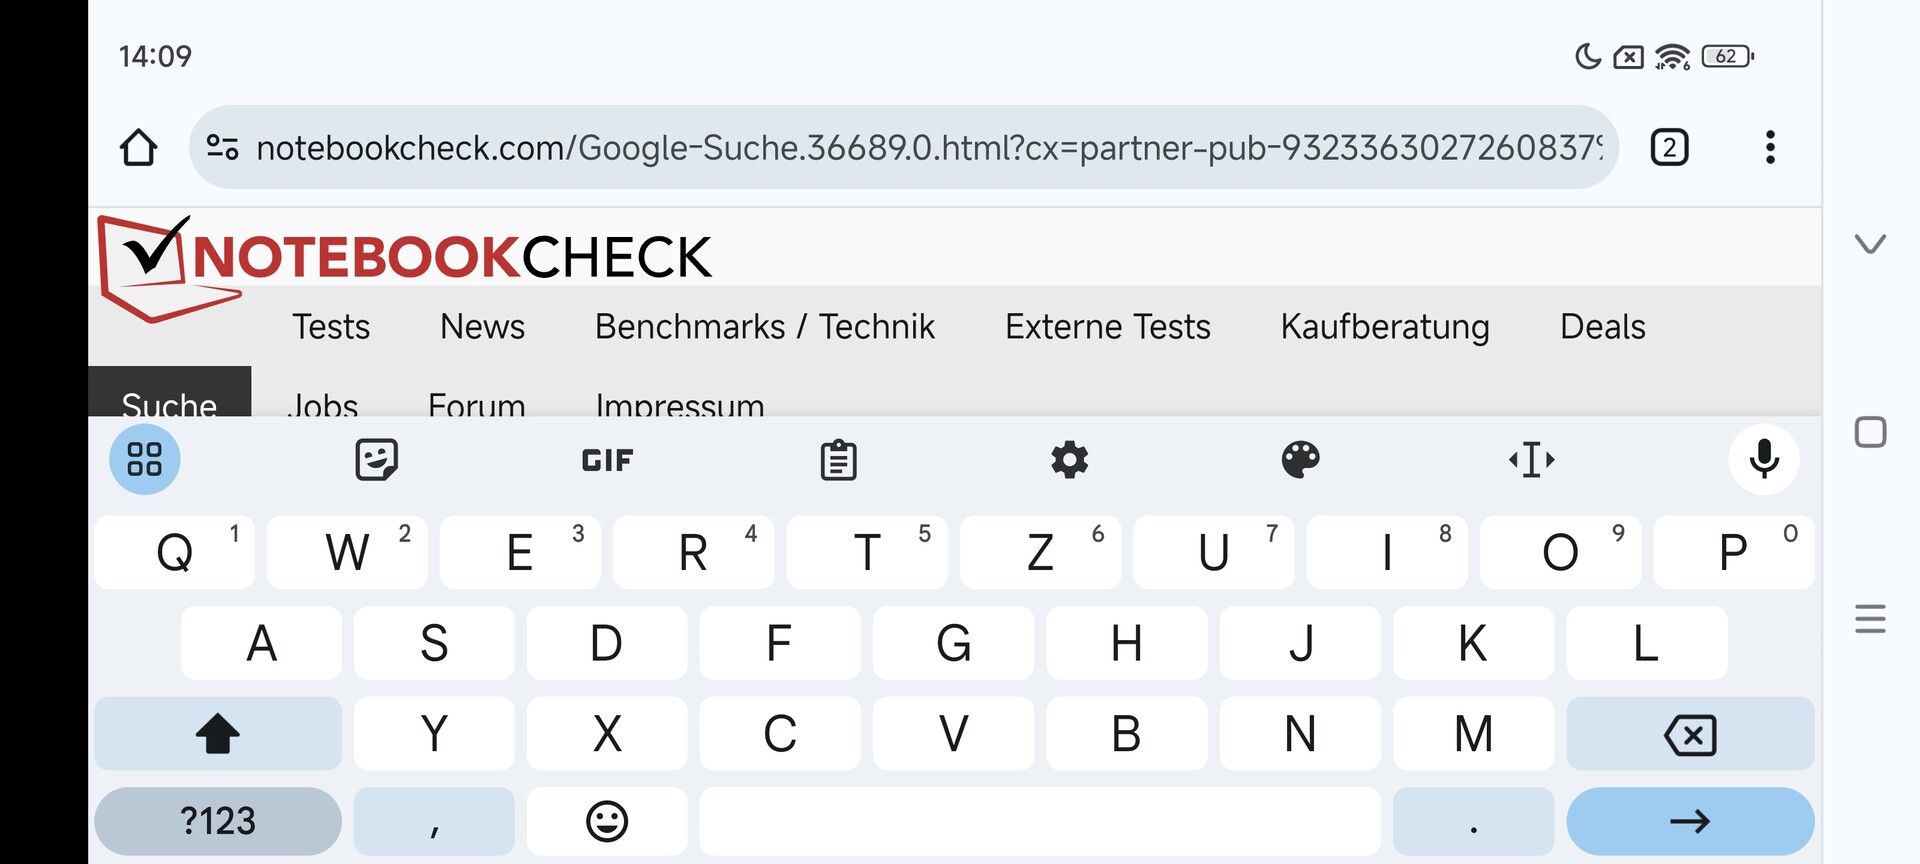
Task: Switch to the ?123 symbols layout
Action: click(x=218, y=822)
